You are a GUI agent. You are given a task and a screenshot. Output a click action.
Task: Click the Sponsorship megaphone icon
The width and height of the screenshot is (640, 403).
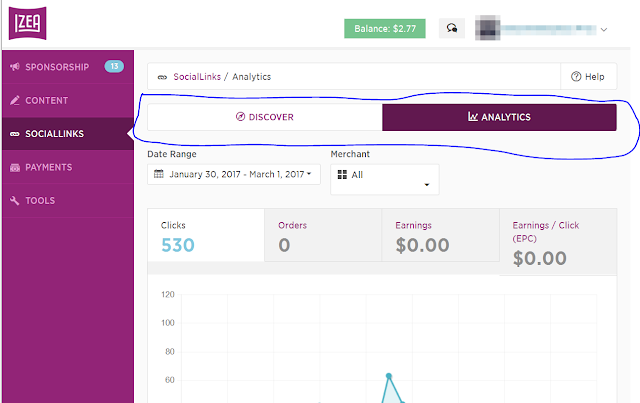pyautogui.click(x=15, y=67)
